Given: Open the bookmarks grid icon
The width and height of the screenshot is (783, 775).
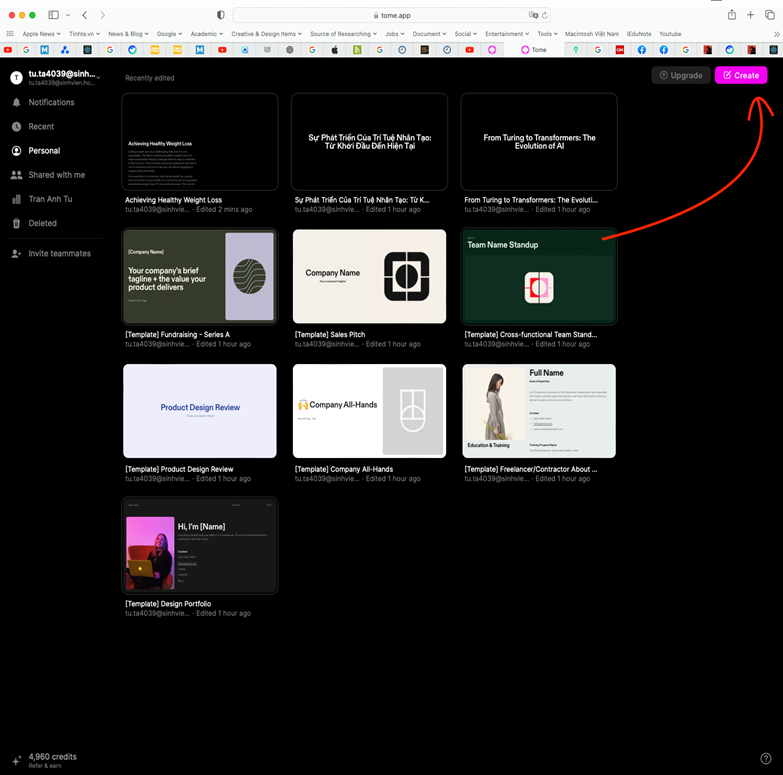Looking at the screenshot, I should (10, 34).
